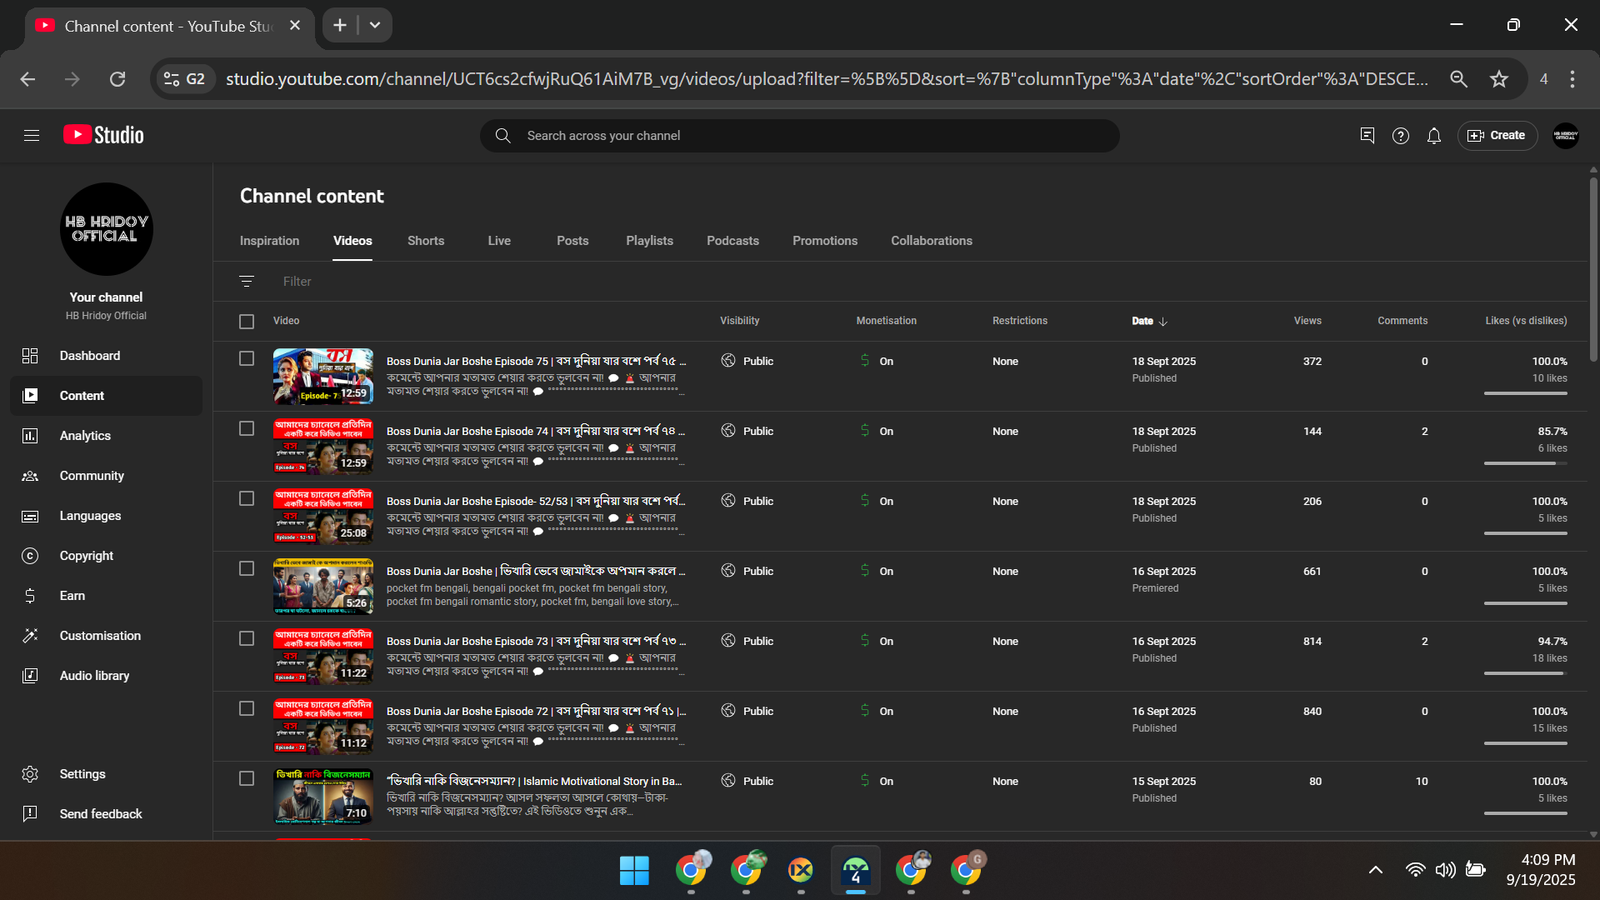Sort by the Date column arrow

(1163, 321)
